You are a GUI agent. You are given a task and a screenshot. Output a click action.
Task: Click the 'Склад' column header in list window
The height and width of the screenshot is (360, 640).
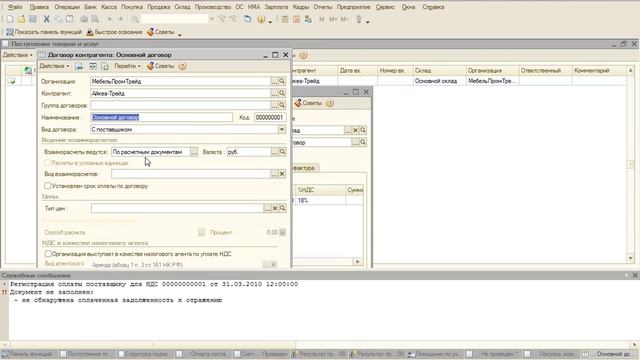click(x=439, y=70)
